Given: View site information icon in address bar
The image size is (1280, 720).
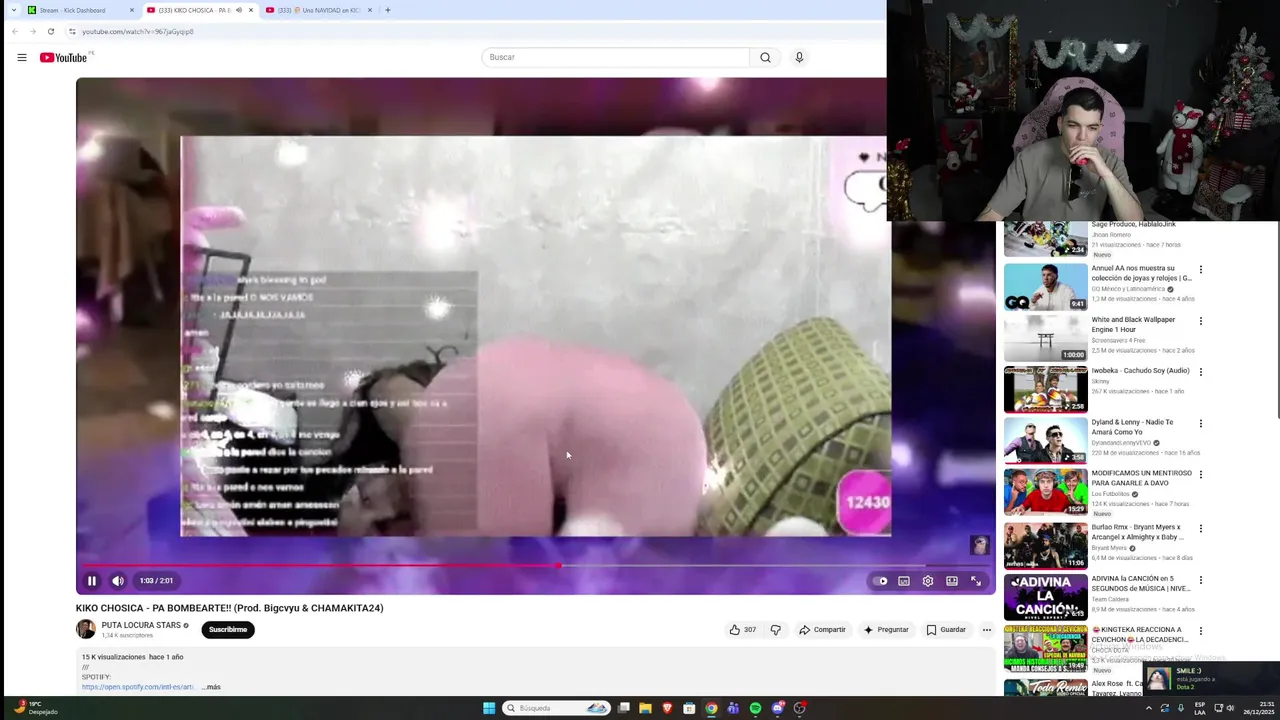Looking at the screenshot, I should 72,31.
